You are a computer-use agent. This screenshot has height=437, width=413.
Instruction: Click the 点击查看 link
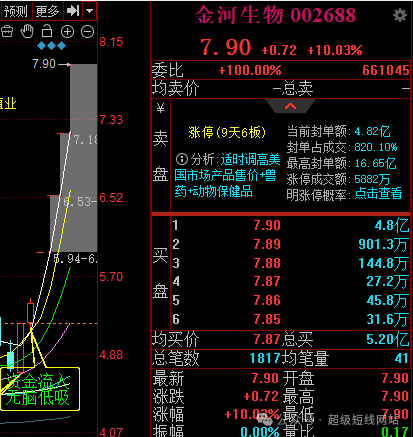(x=378, y=193)
